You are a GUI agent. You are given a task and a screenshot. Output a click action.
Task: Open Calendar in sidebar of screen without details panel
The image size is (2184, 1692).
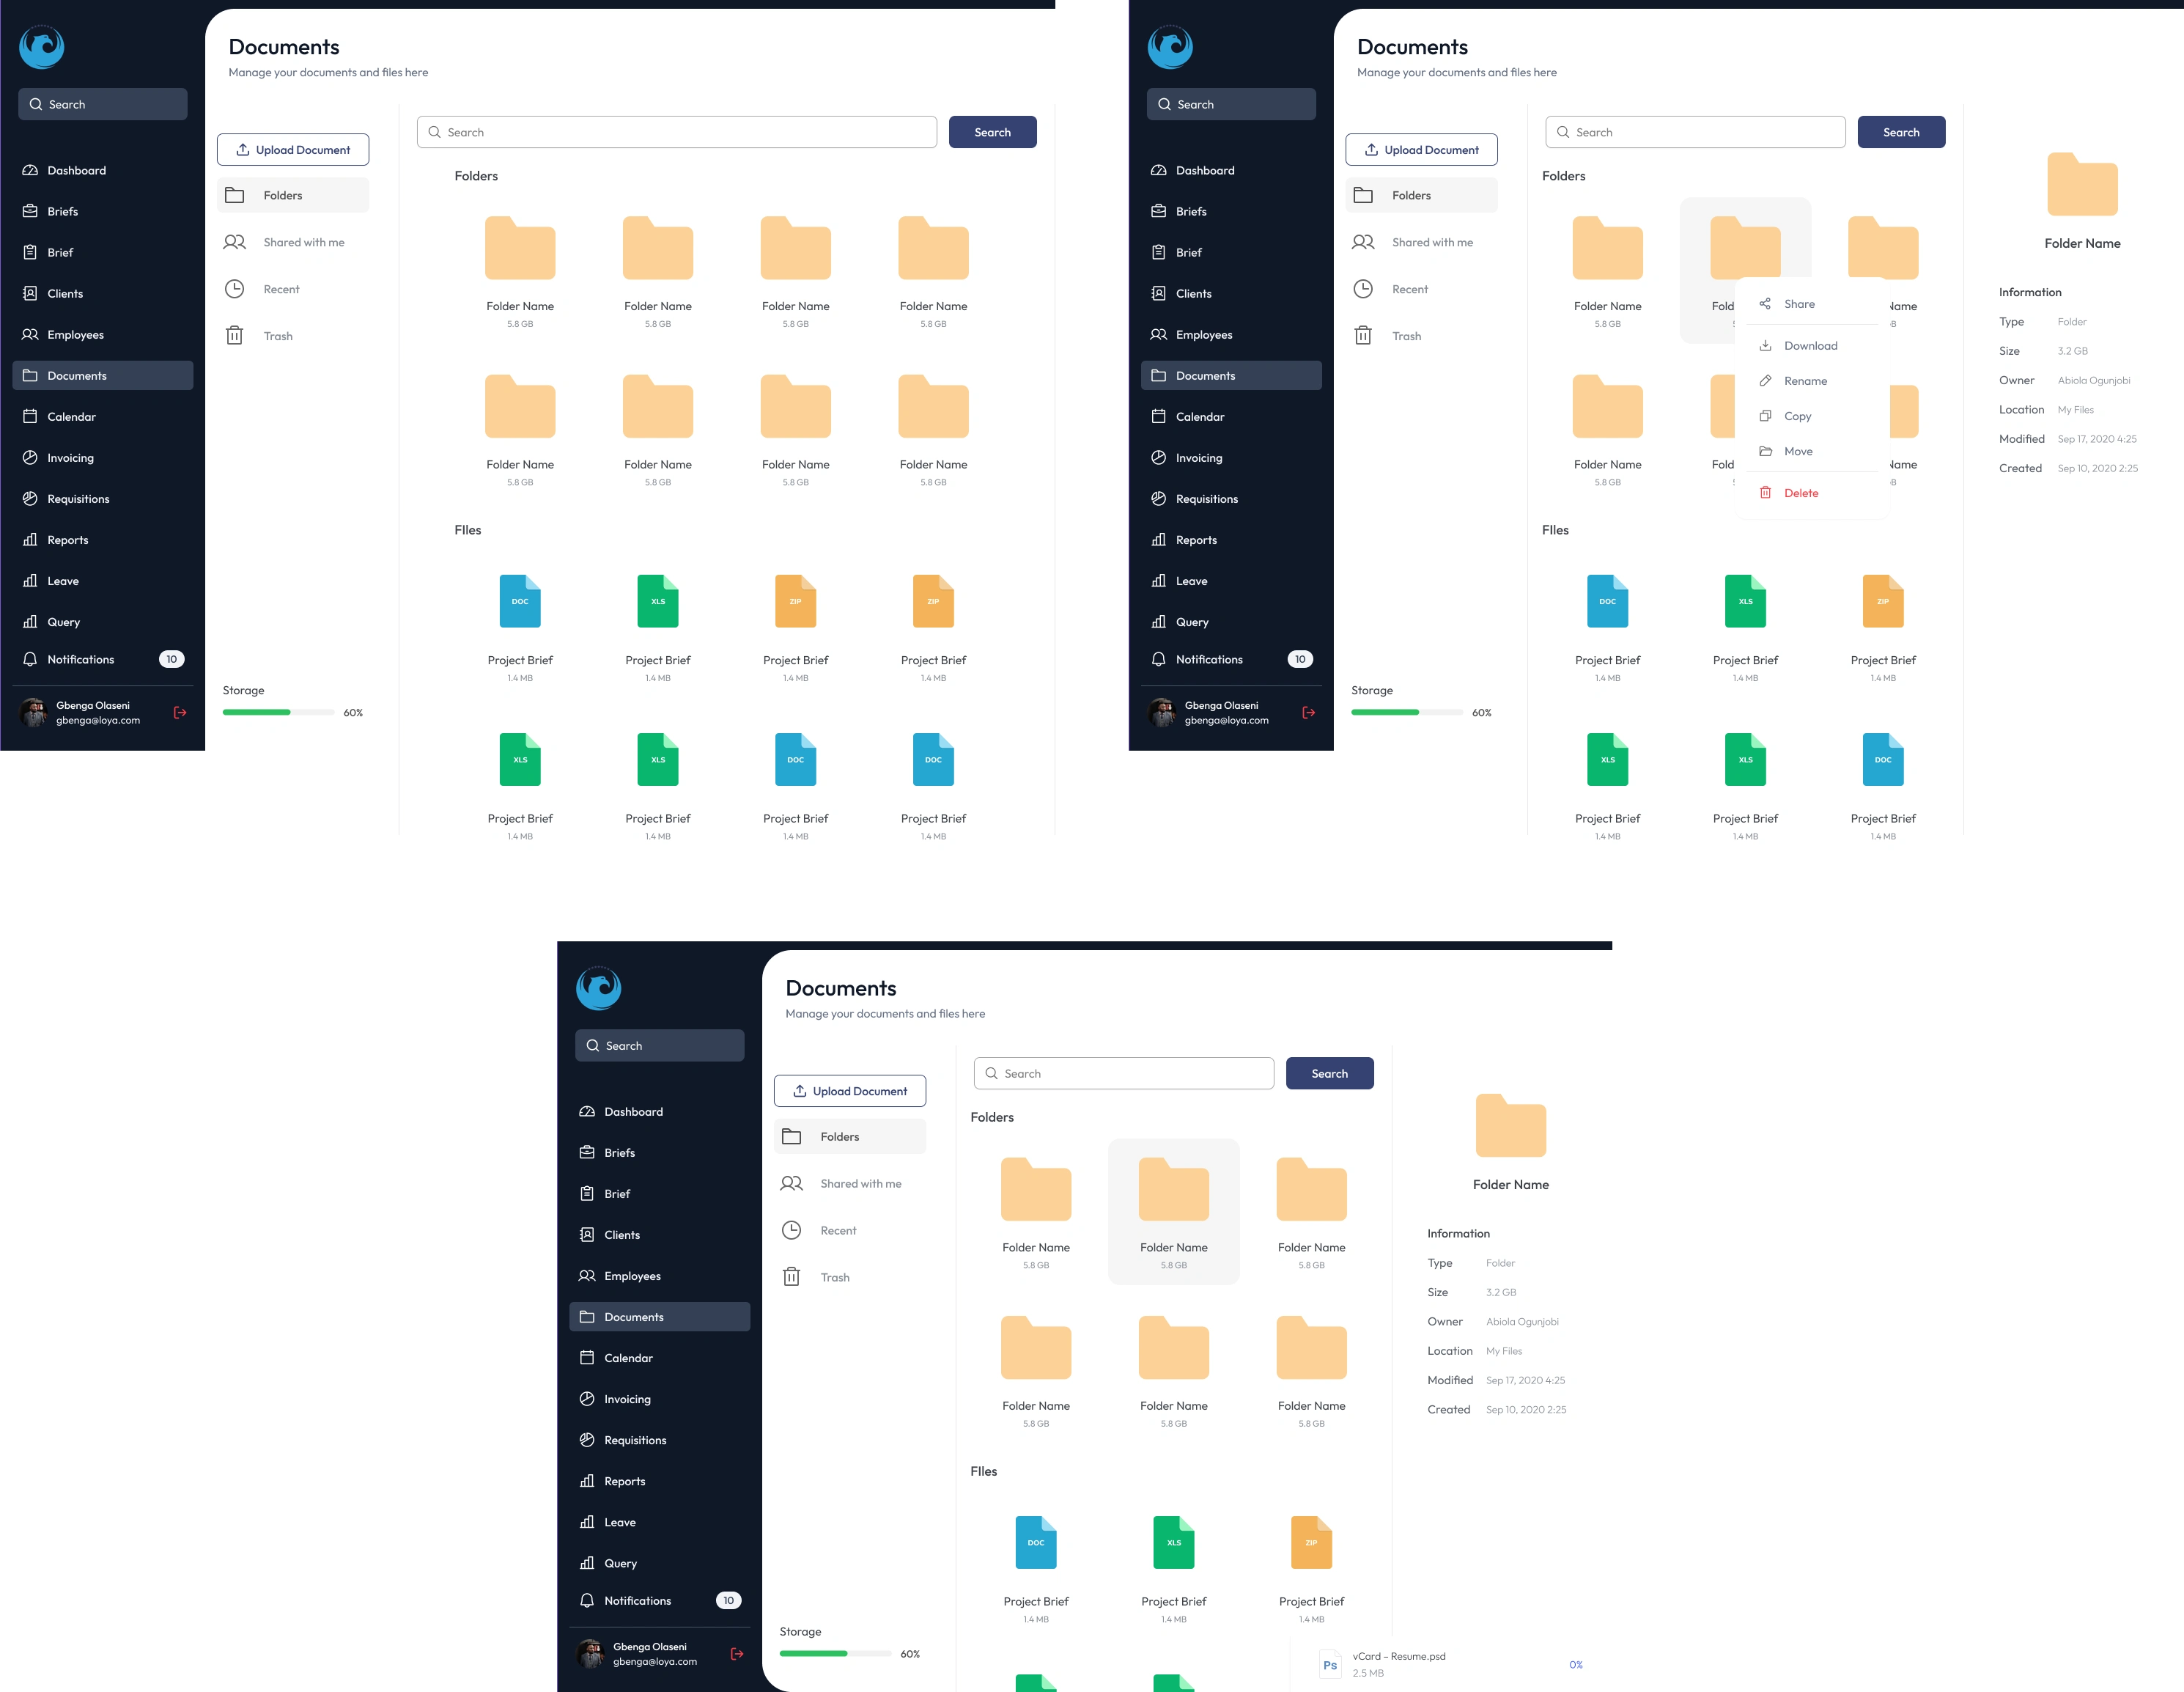(x=103, y=416)
